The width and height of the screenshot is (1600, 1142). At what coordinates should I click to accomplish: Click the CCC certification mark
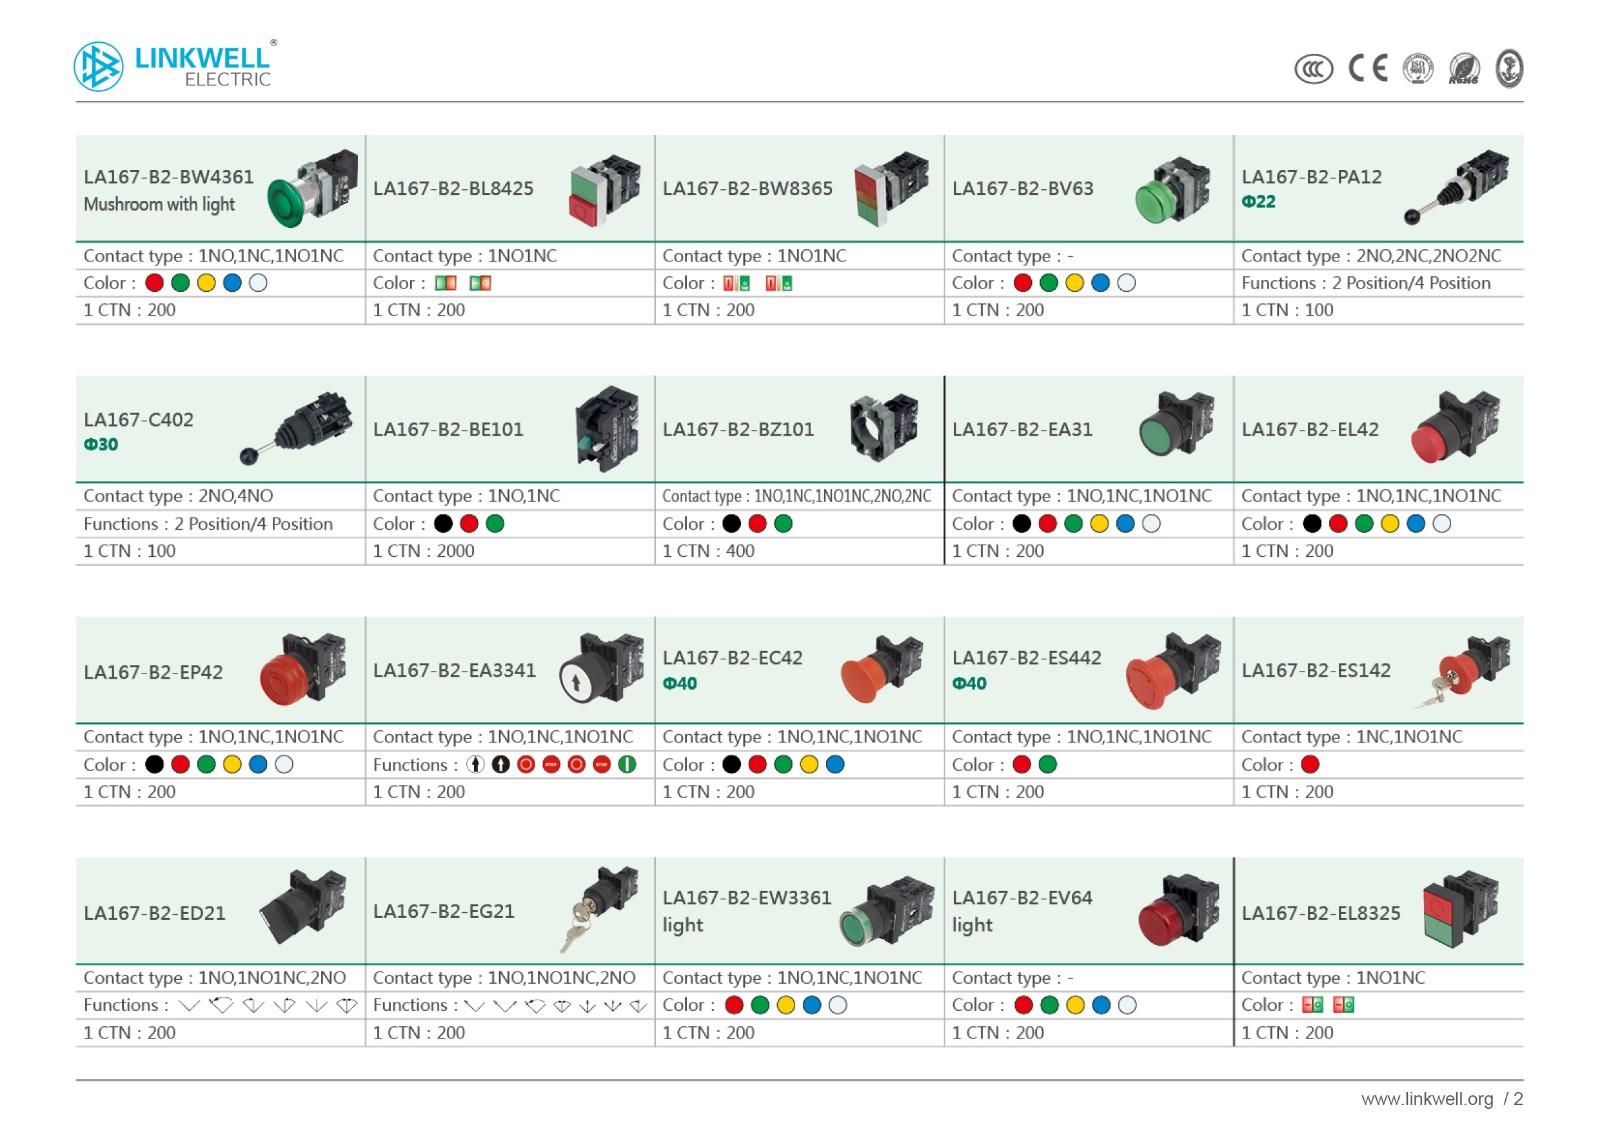click(1313, 69)
